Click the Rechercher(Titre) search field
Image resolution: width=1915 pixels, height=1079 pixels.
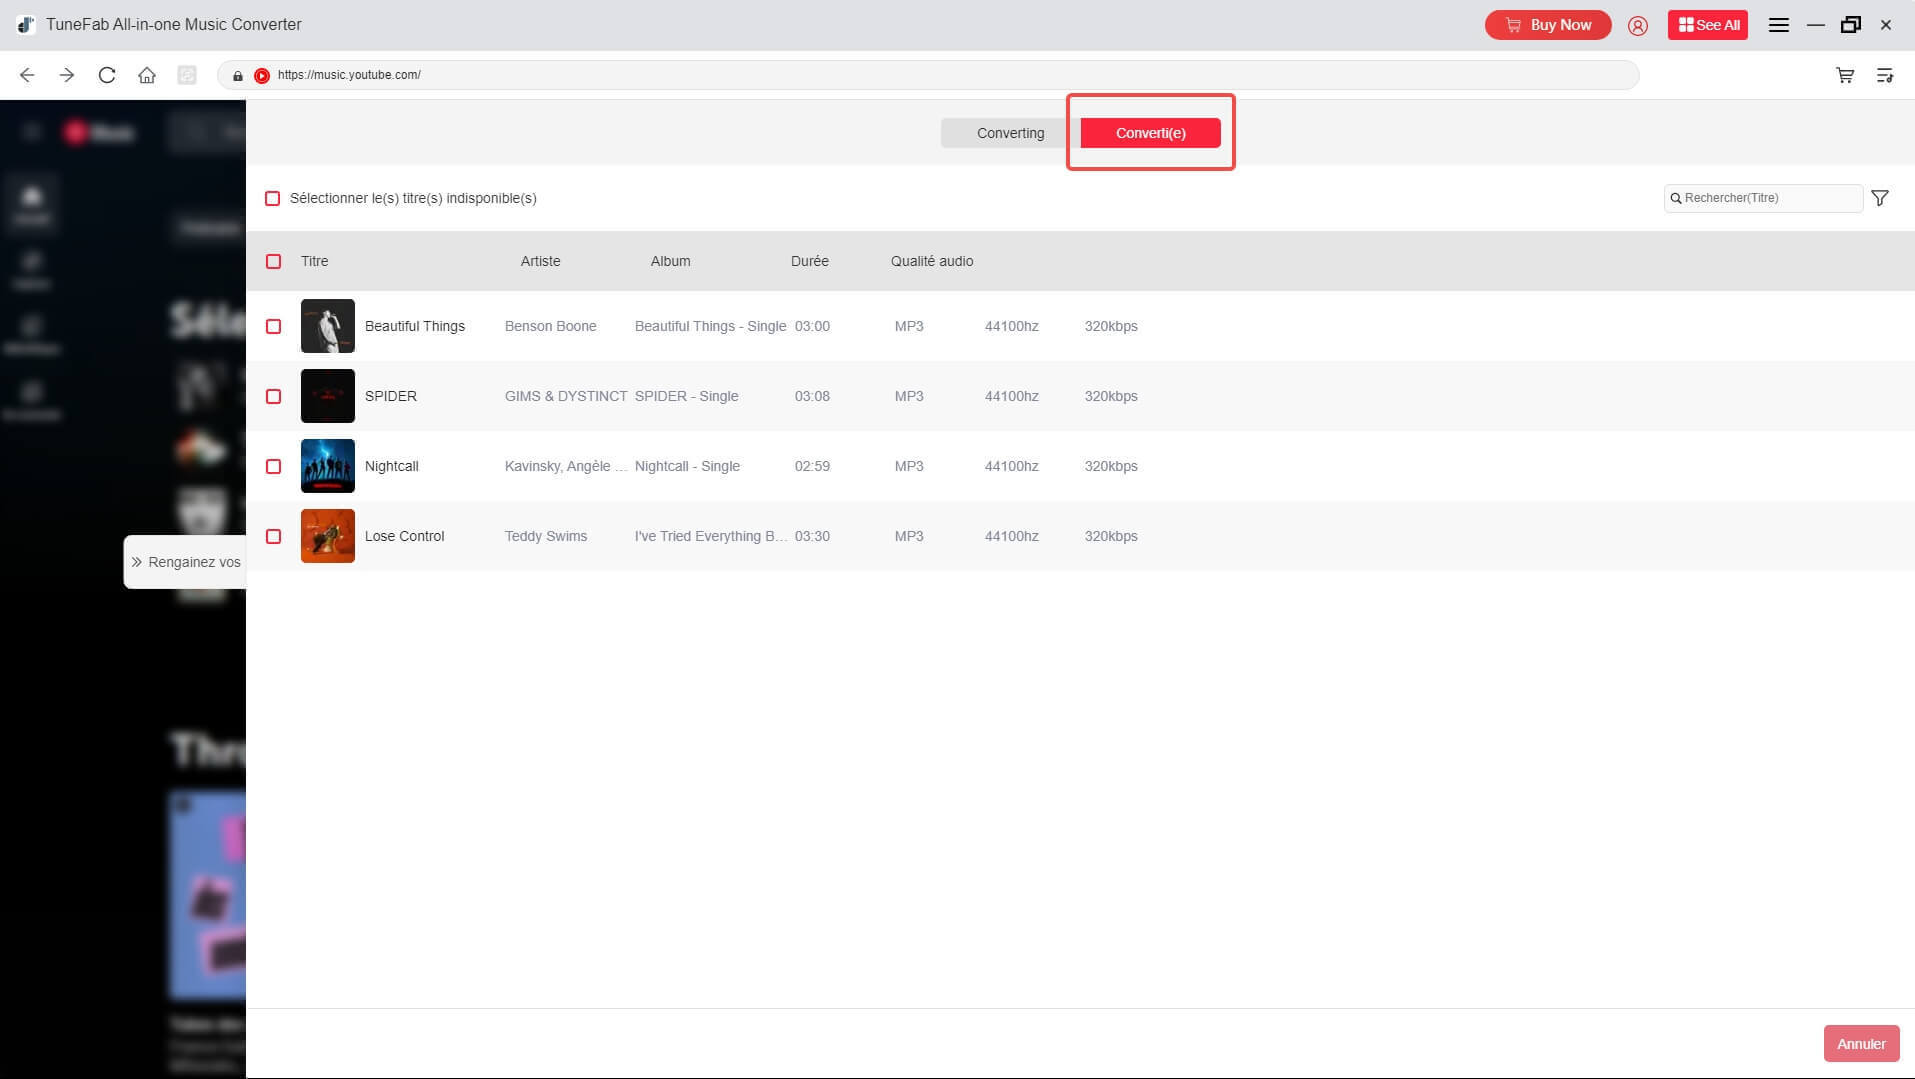pos(1763,198)
